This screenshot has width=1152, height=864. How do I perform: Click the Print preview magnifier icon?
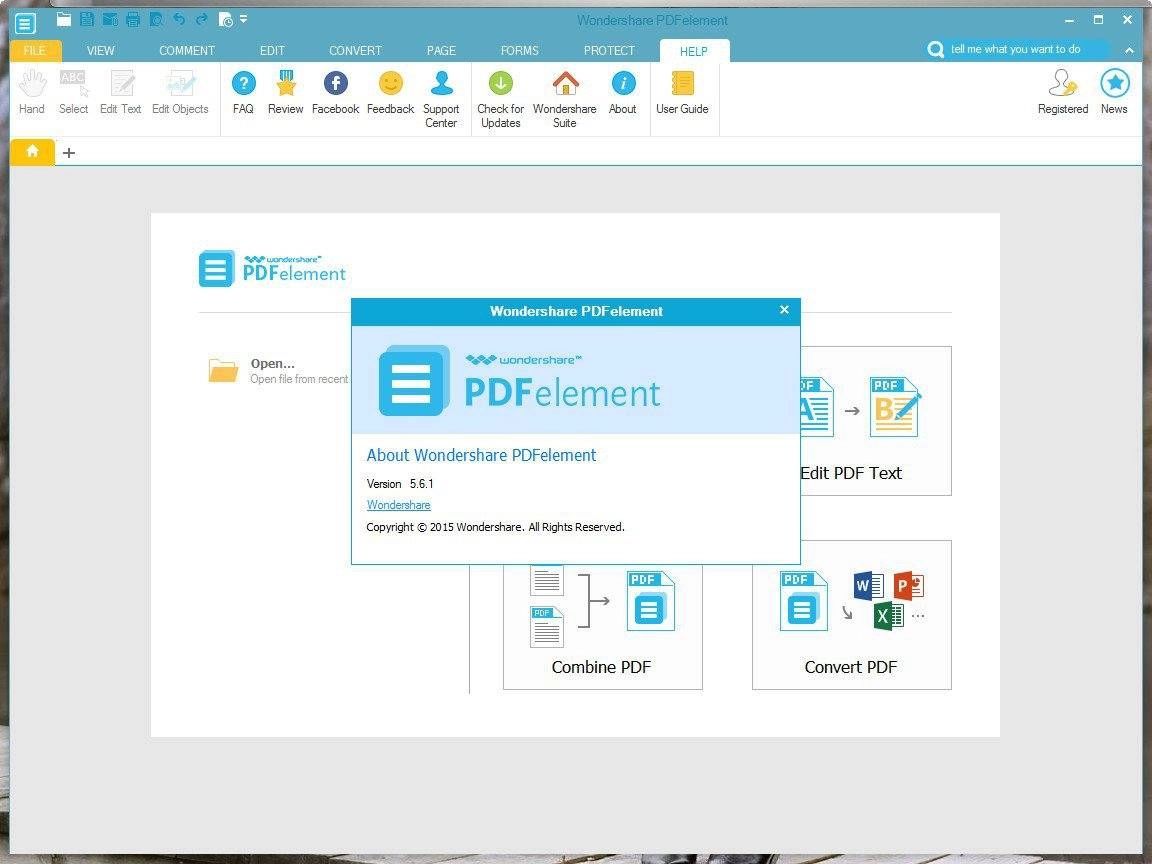tap(156, 19)
